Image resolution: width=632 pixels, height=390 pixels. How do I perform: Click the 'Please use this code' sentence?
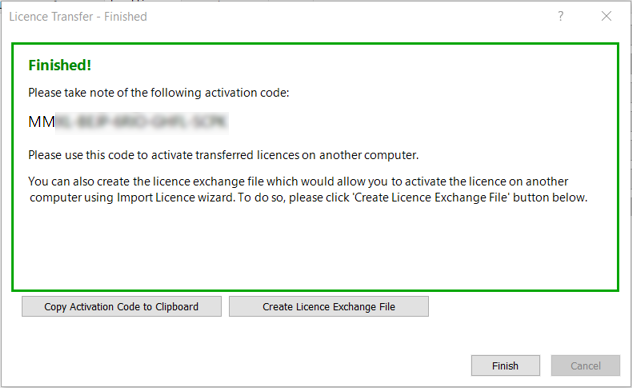(223, 155)
